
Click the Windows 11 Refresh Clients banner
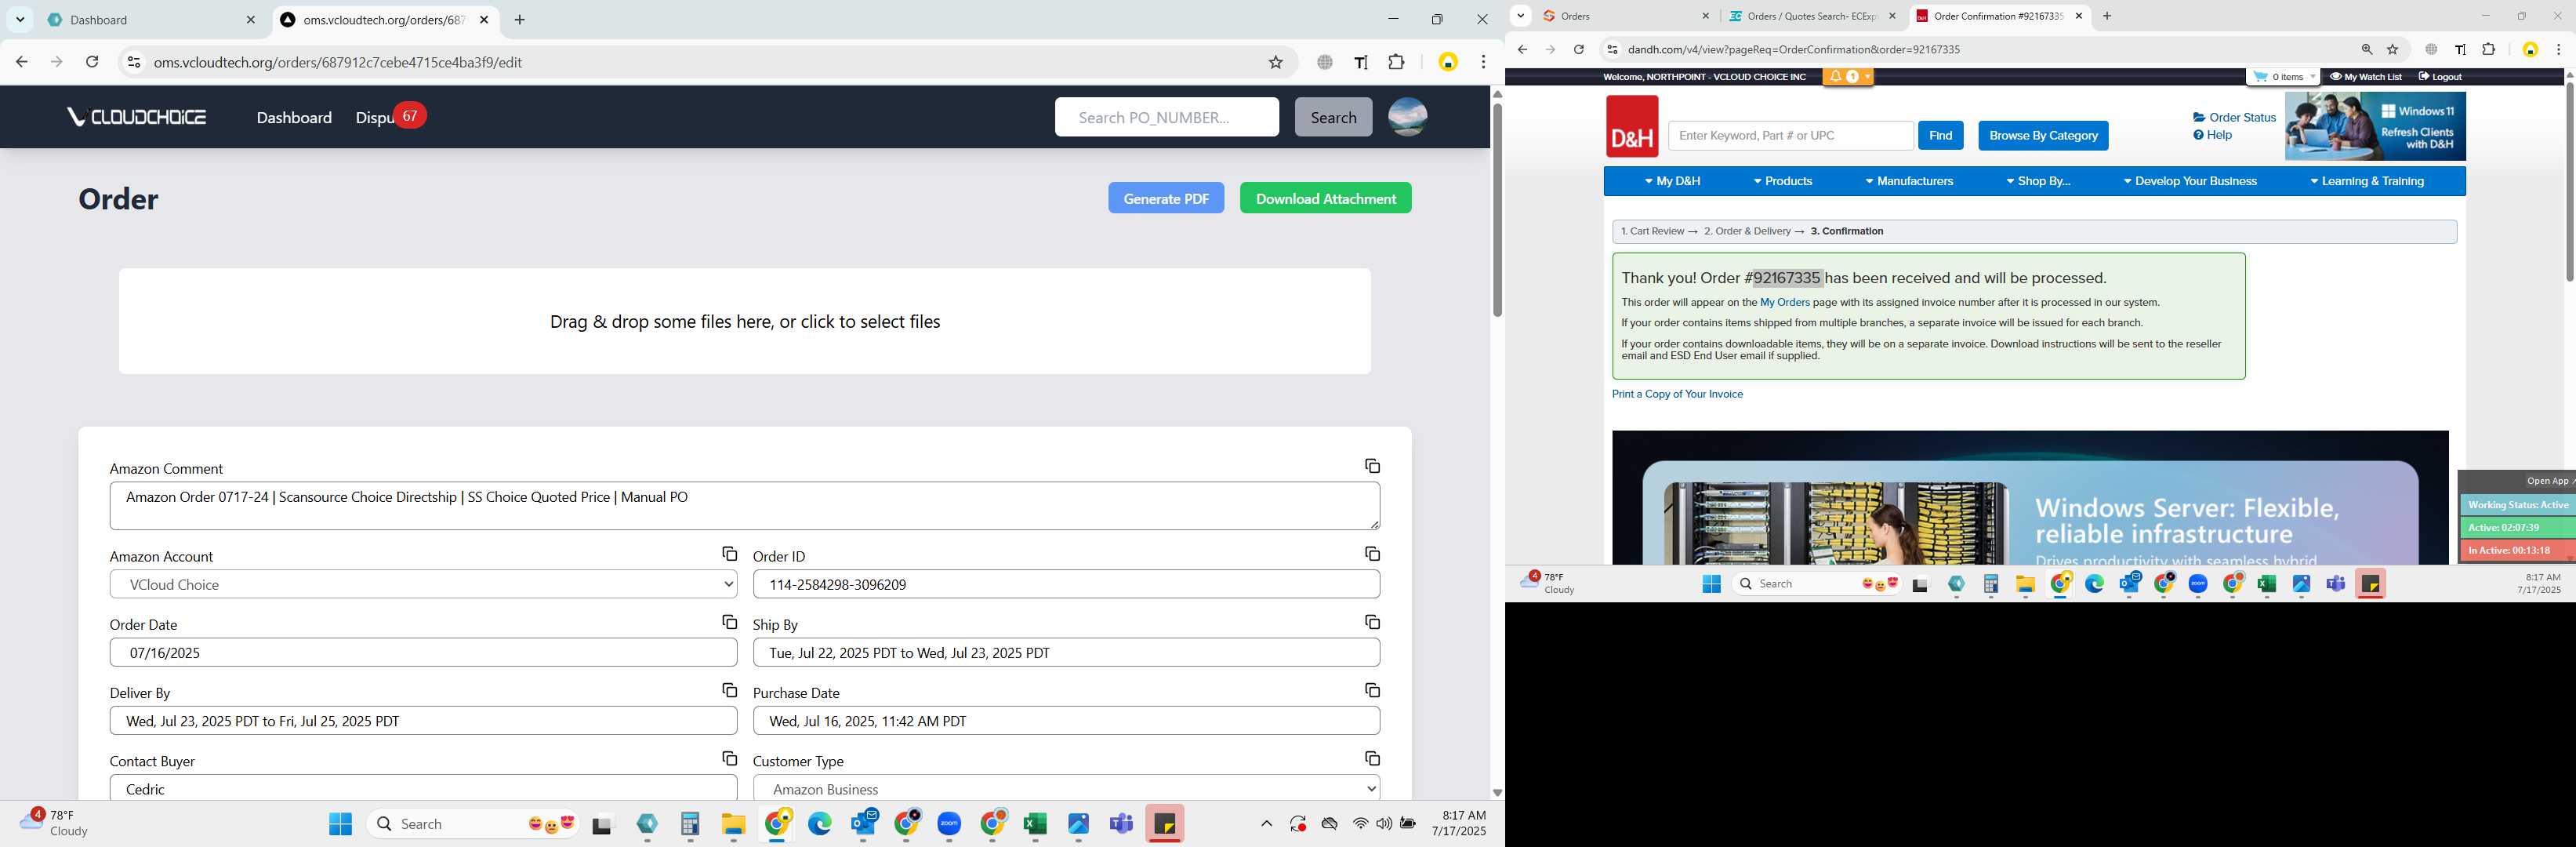[x=2375, y=126]
